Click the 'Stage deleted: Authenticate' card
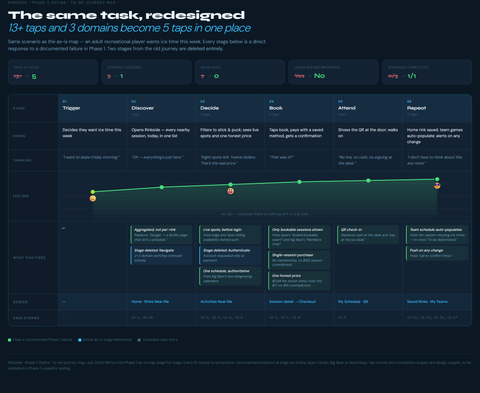Screen dimensions: 480x393 [230, 255]
